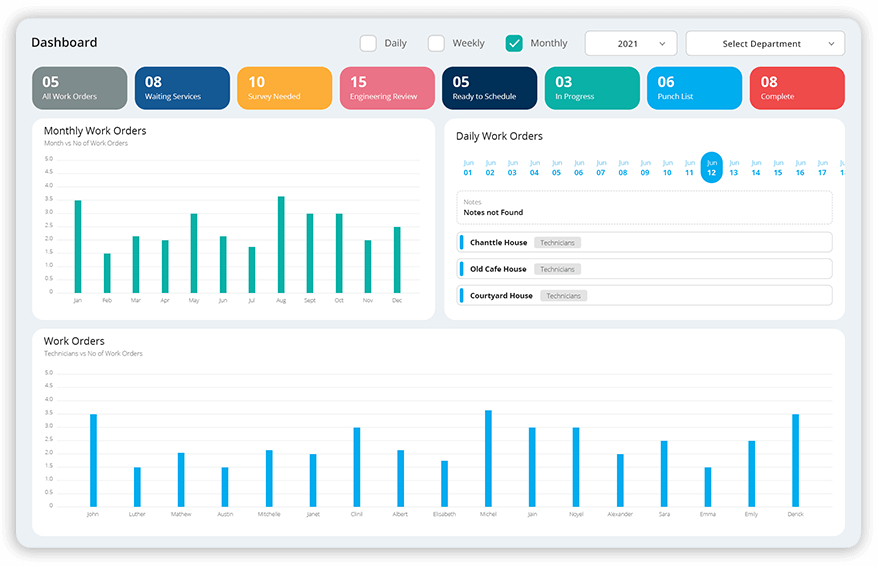Select the Ready to Schedule tile
This screenshot has height=566, width=878.
coord(489,88)
